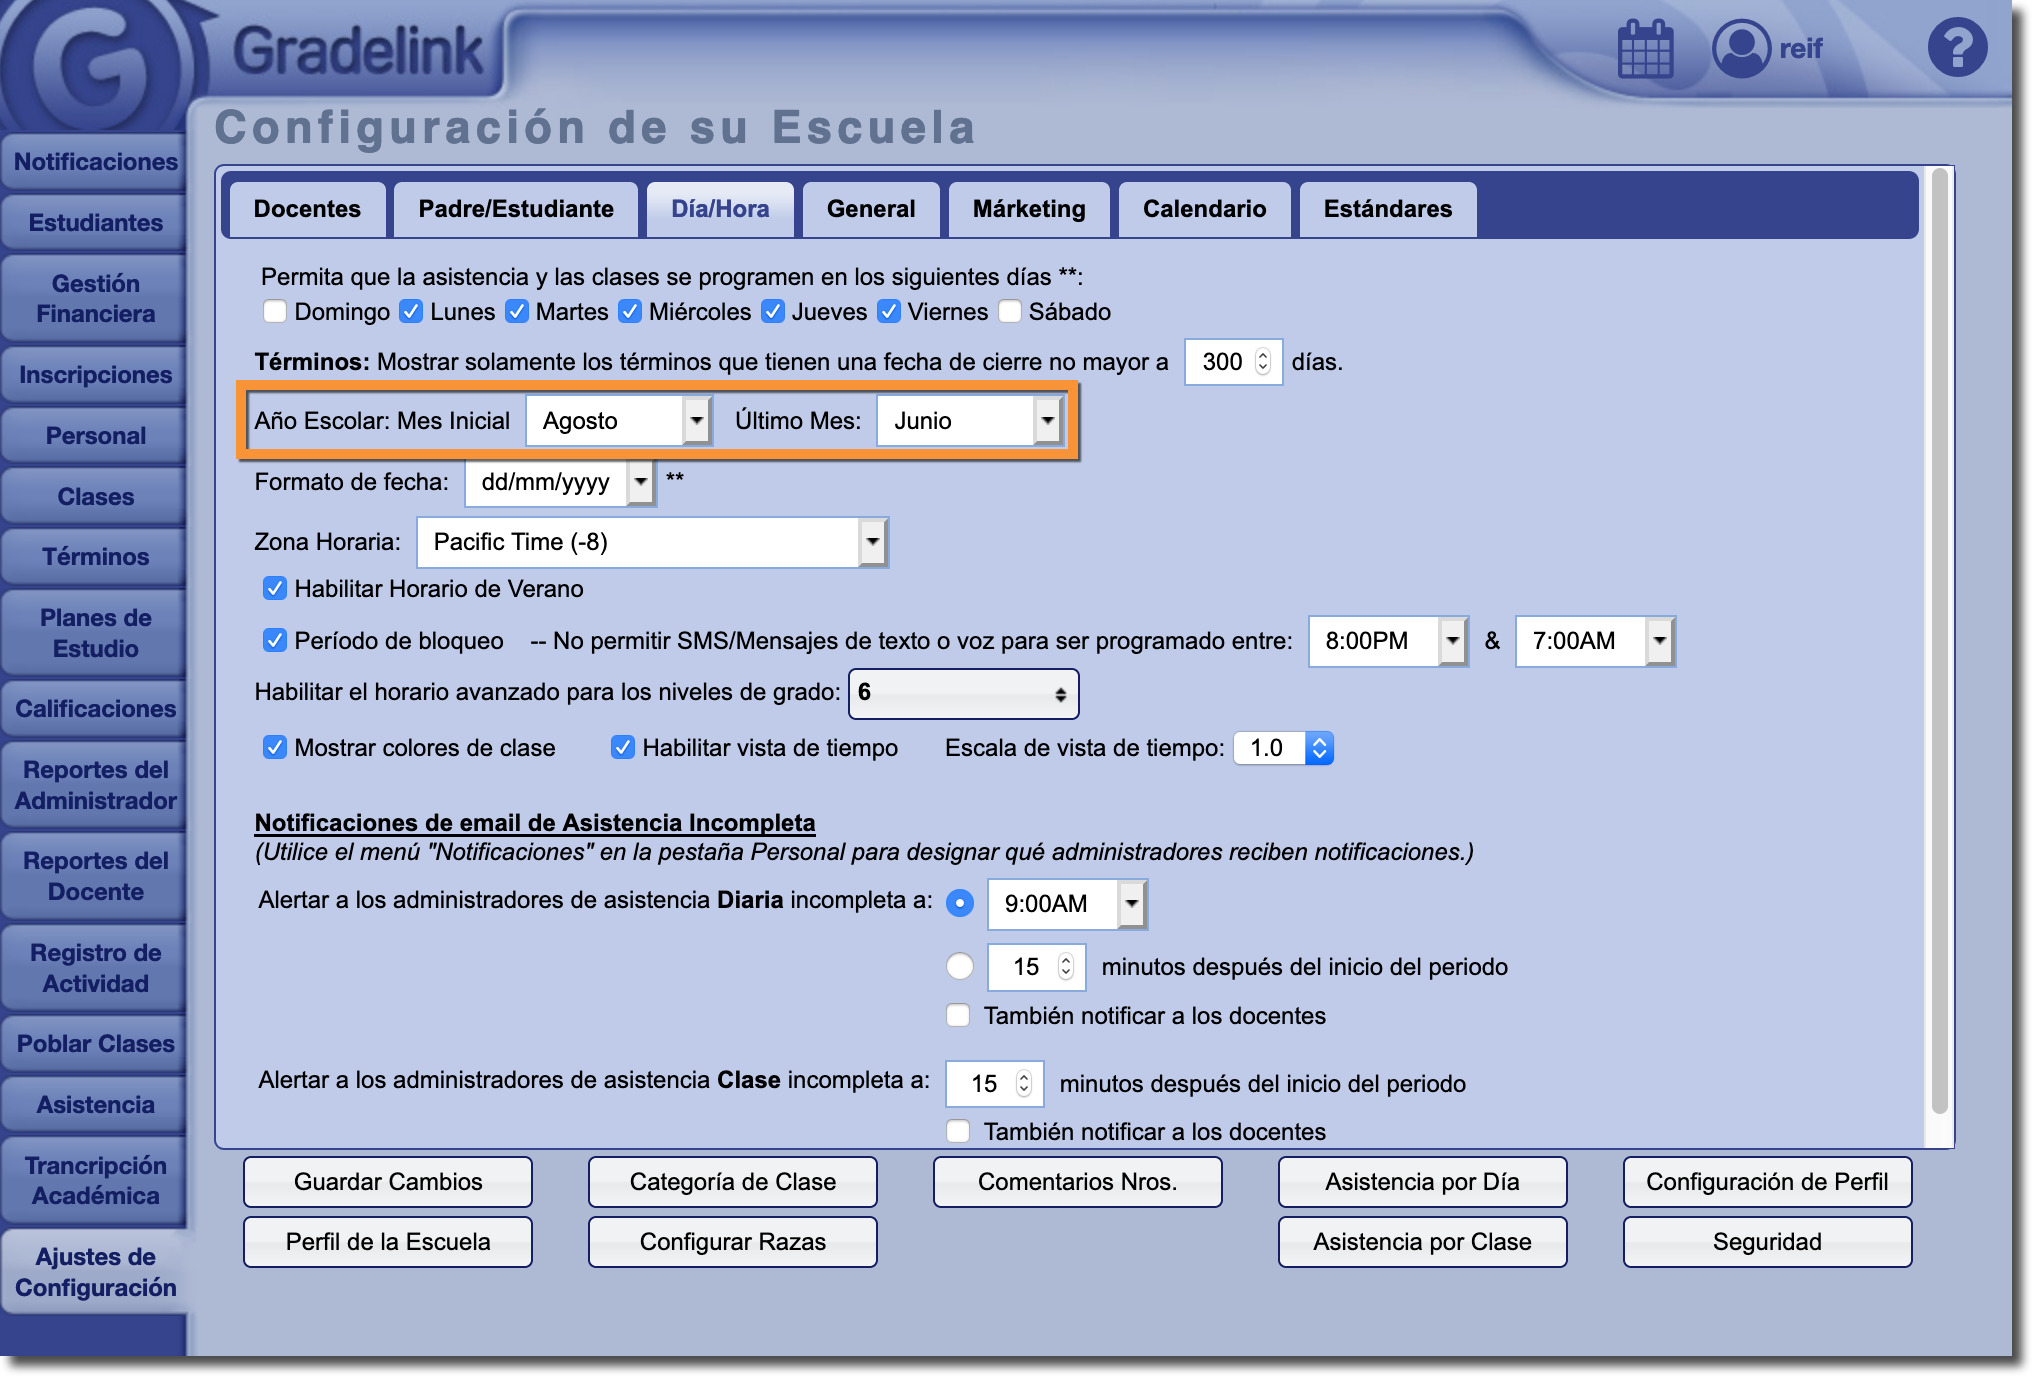Open the calendar icon in header
Screen dimensions: 2032x1376
1644,49
